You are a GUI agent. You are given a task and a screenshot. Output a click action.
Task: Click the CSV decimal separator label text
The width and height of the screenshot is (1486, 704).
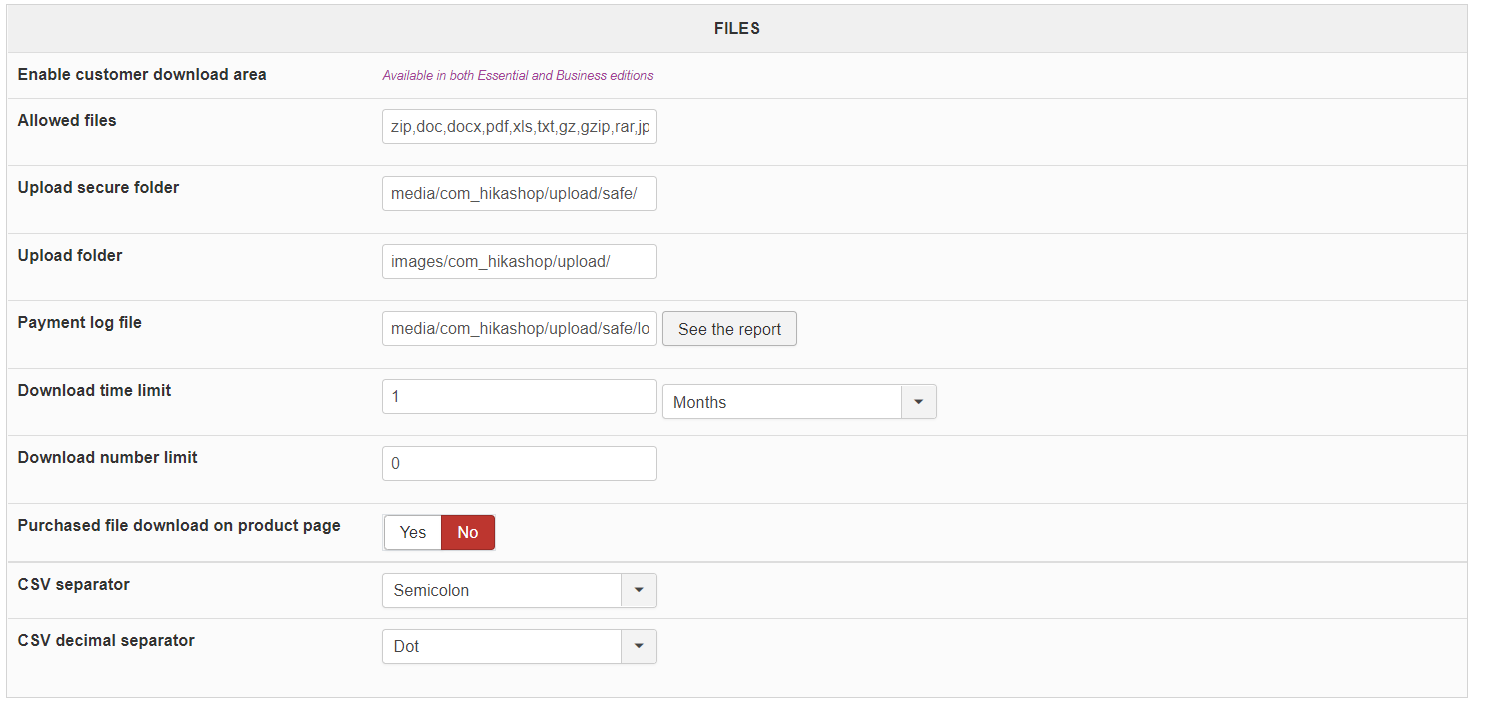(x=106, y=640)
